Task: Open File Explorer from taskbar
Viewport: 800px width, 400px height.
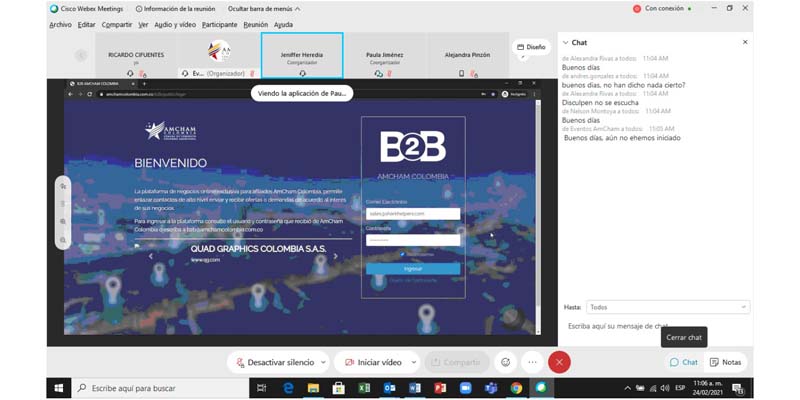Action: 313,388
